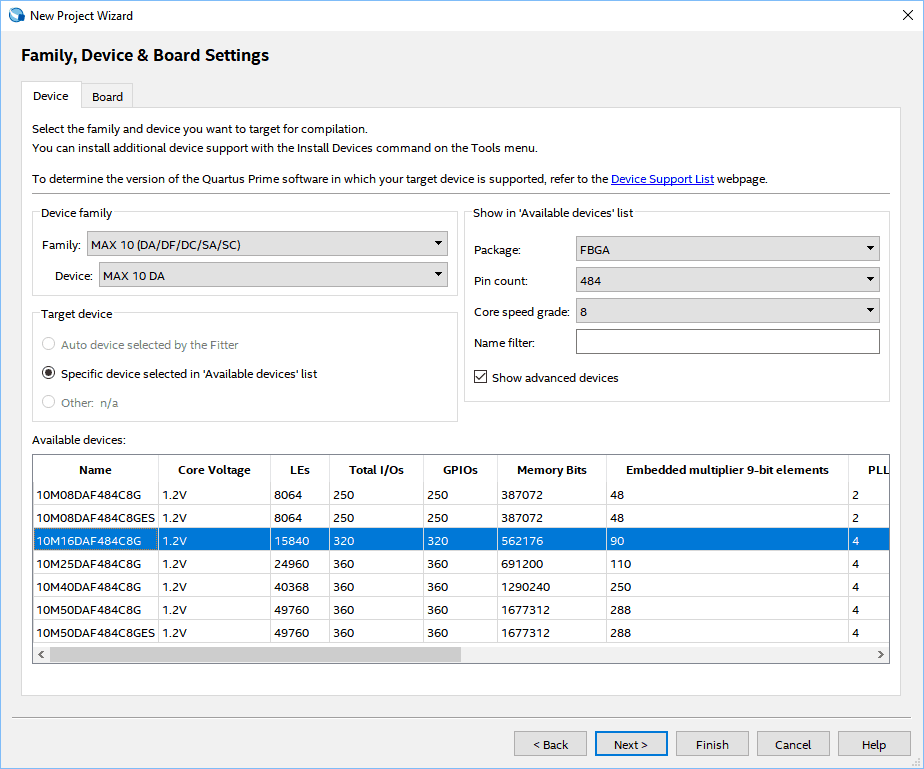Click the scroll right arrow of device list
The image size is (924, 769).
881,654
